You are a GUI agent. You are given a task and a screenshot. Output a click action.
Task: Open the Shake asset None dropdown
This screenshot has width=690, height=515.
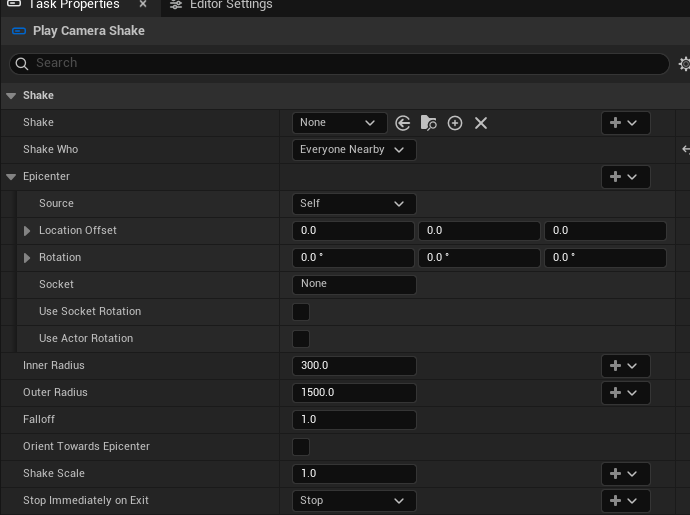(x=339, y=123)
